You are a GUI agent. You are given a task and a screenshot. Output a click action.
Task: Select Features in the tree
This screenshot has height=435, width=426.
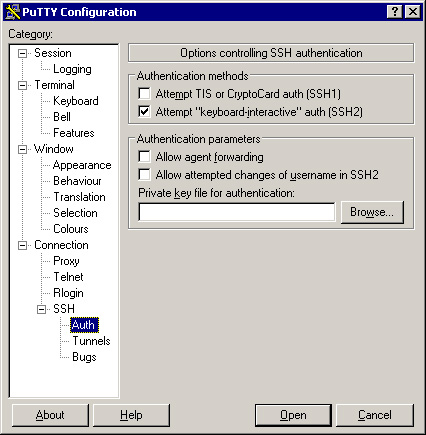pos(74,133)
